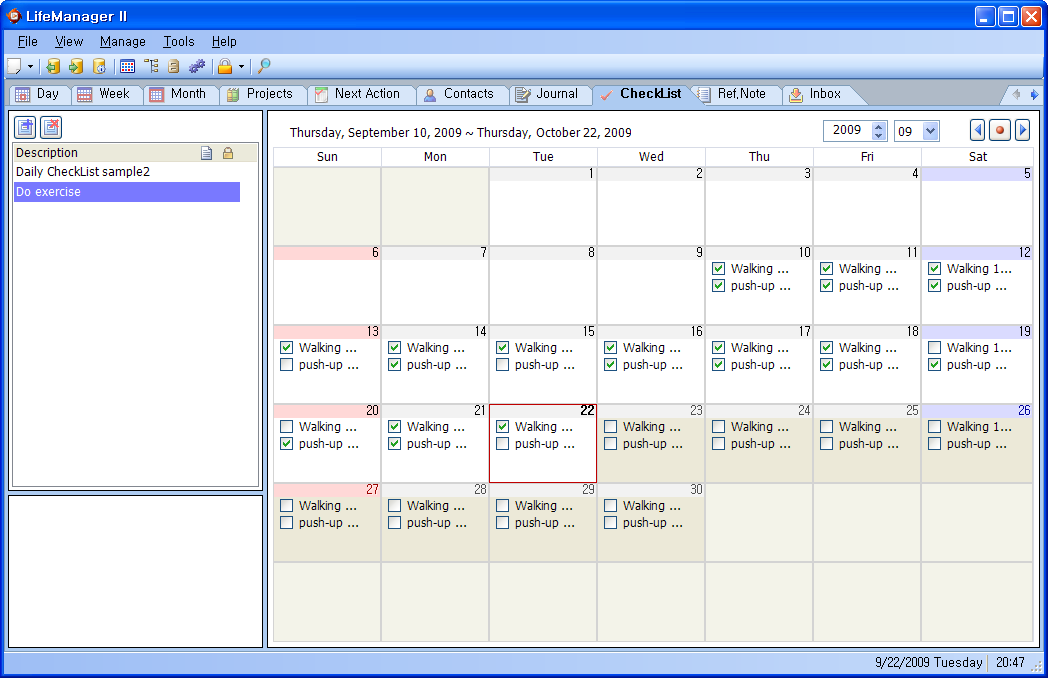Click the padlock toolbar icon
The height and width of the screenshot is (678, 1048).
click(x=225, y=66)
